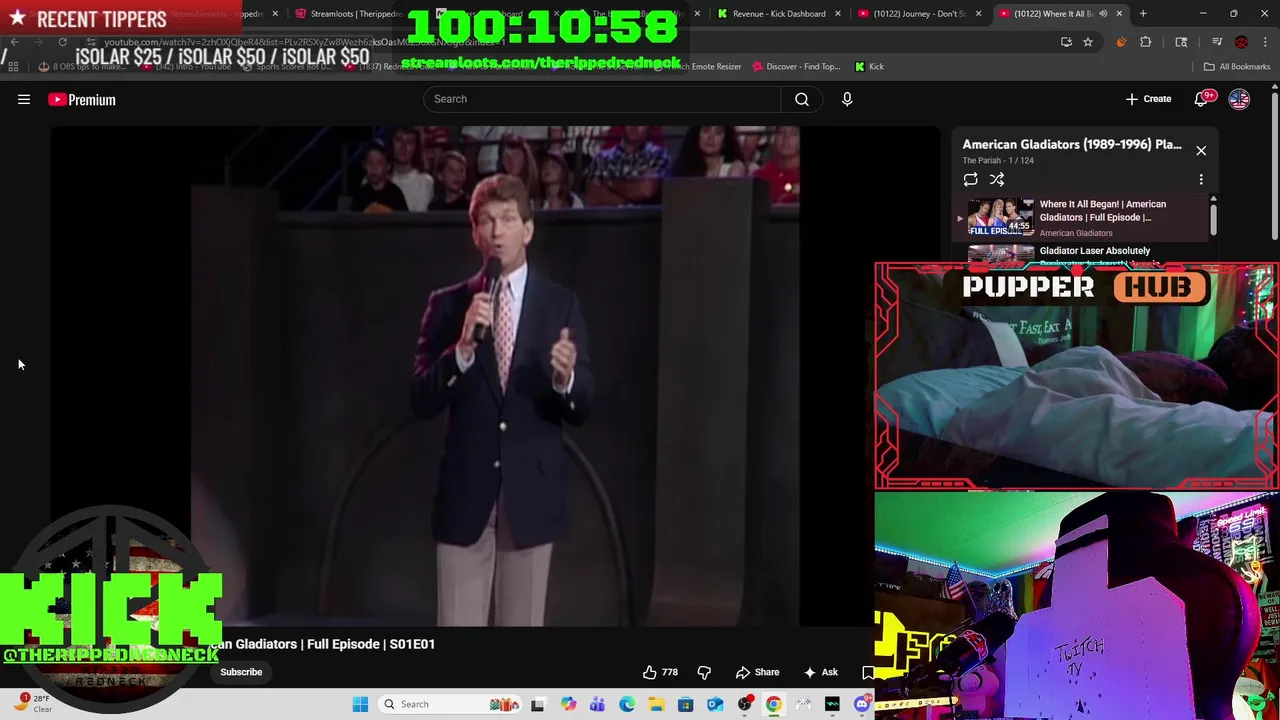Open the Chrome taskbar icon
Image resolution: width=1280 pixels, height=720 pixels.
(x=773, y=704)
